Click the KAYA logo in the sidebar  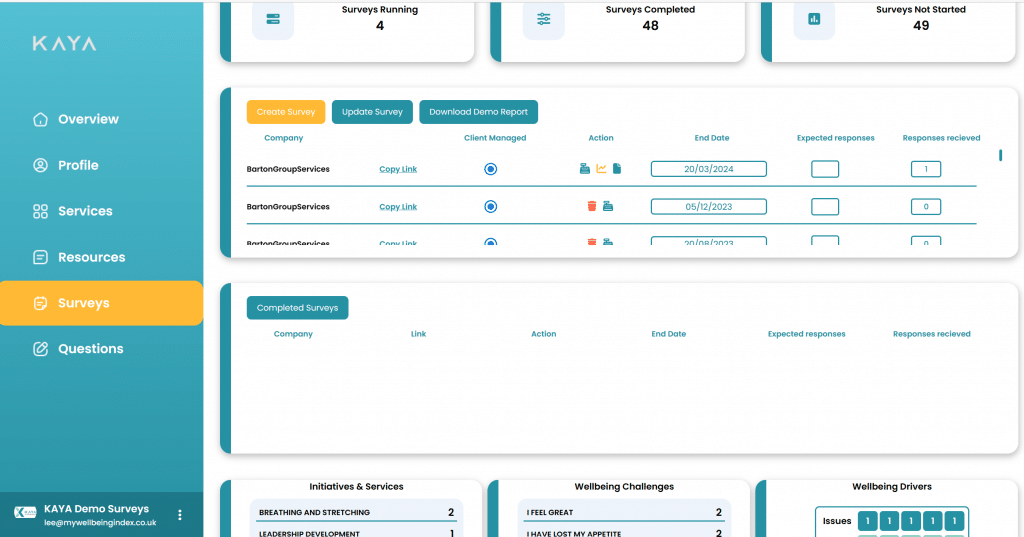pos(65,44)
